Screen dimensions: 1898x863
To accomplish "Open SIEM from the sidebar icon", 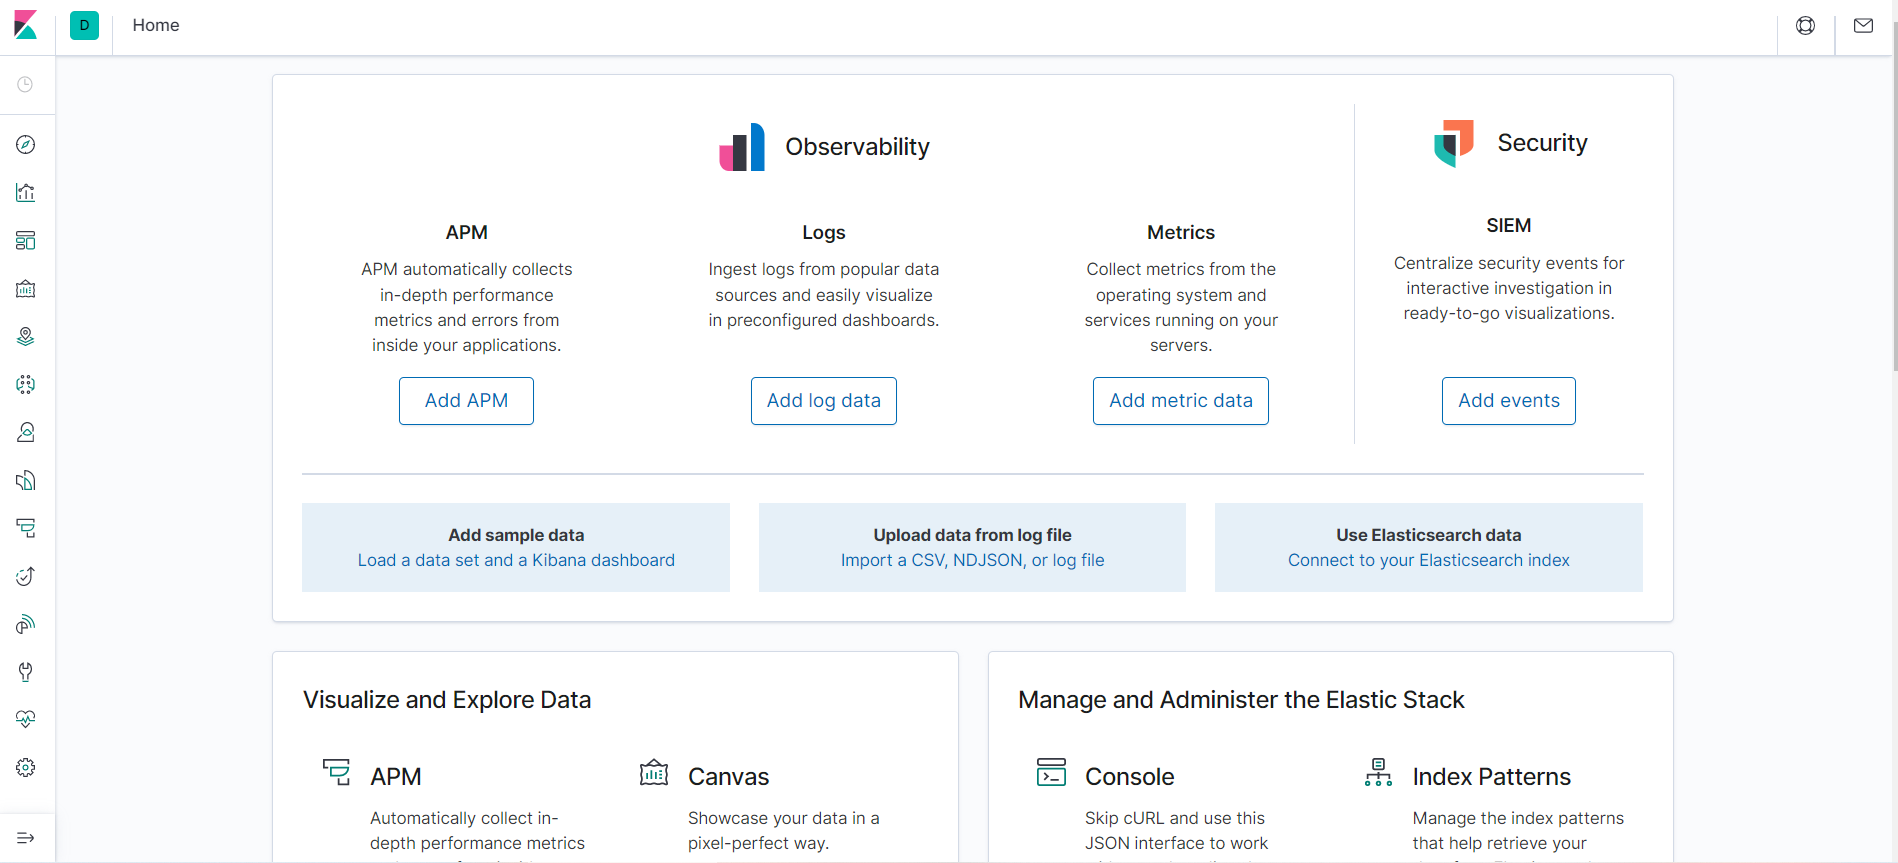I will tap(26, 625).
